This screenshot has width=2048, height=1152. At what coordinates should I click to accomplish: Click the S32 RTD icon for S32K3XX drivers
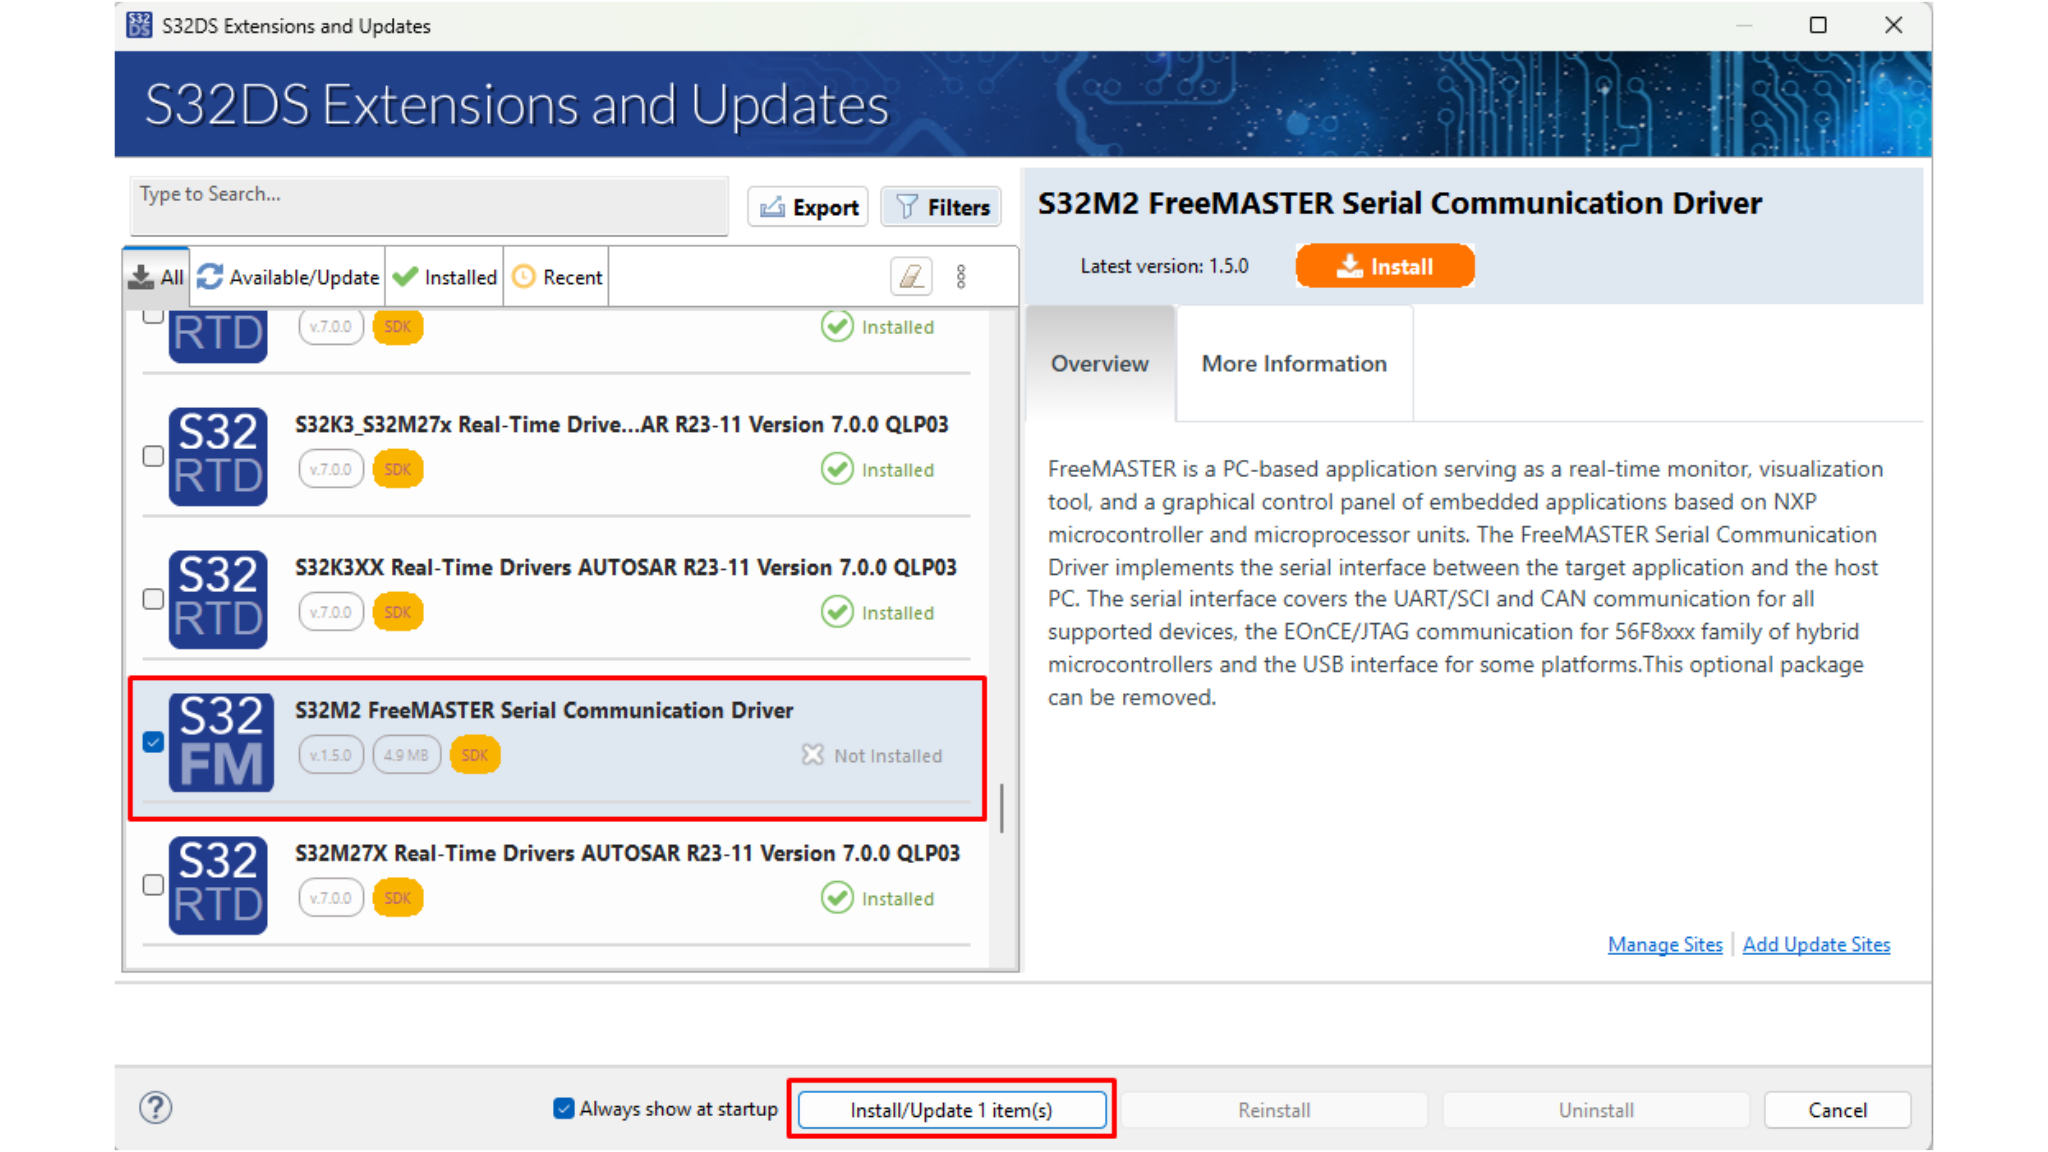[219, 599]
